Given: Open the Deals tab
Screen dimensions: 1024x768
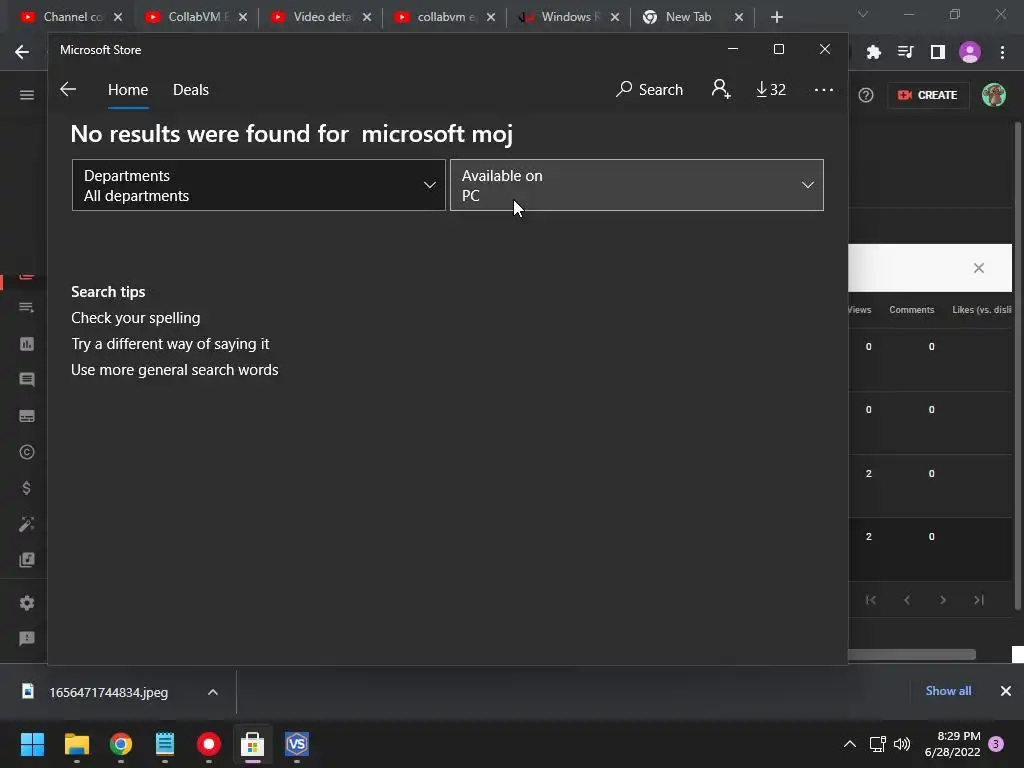Looking at the screenshot, I should 191,89.
